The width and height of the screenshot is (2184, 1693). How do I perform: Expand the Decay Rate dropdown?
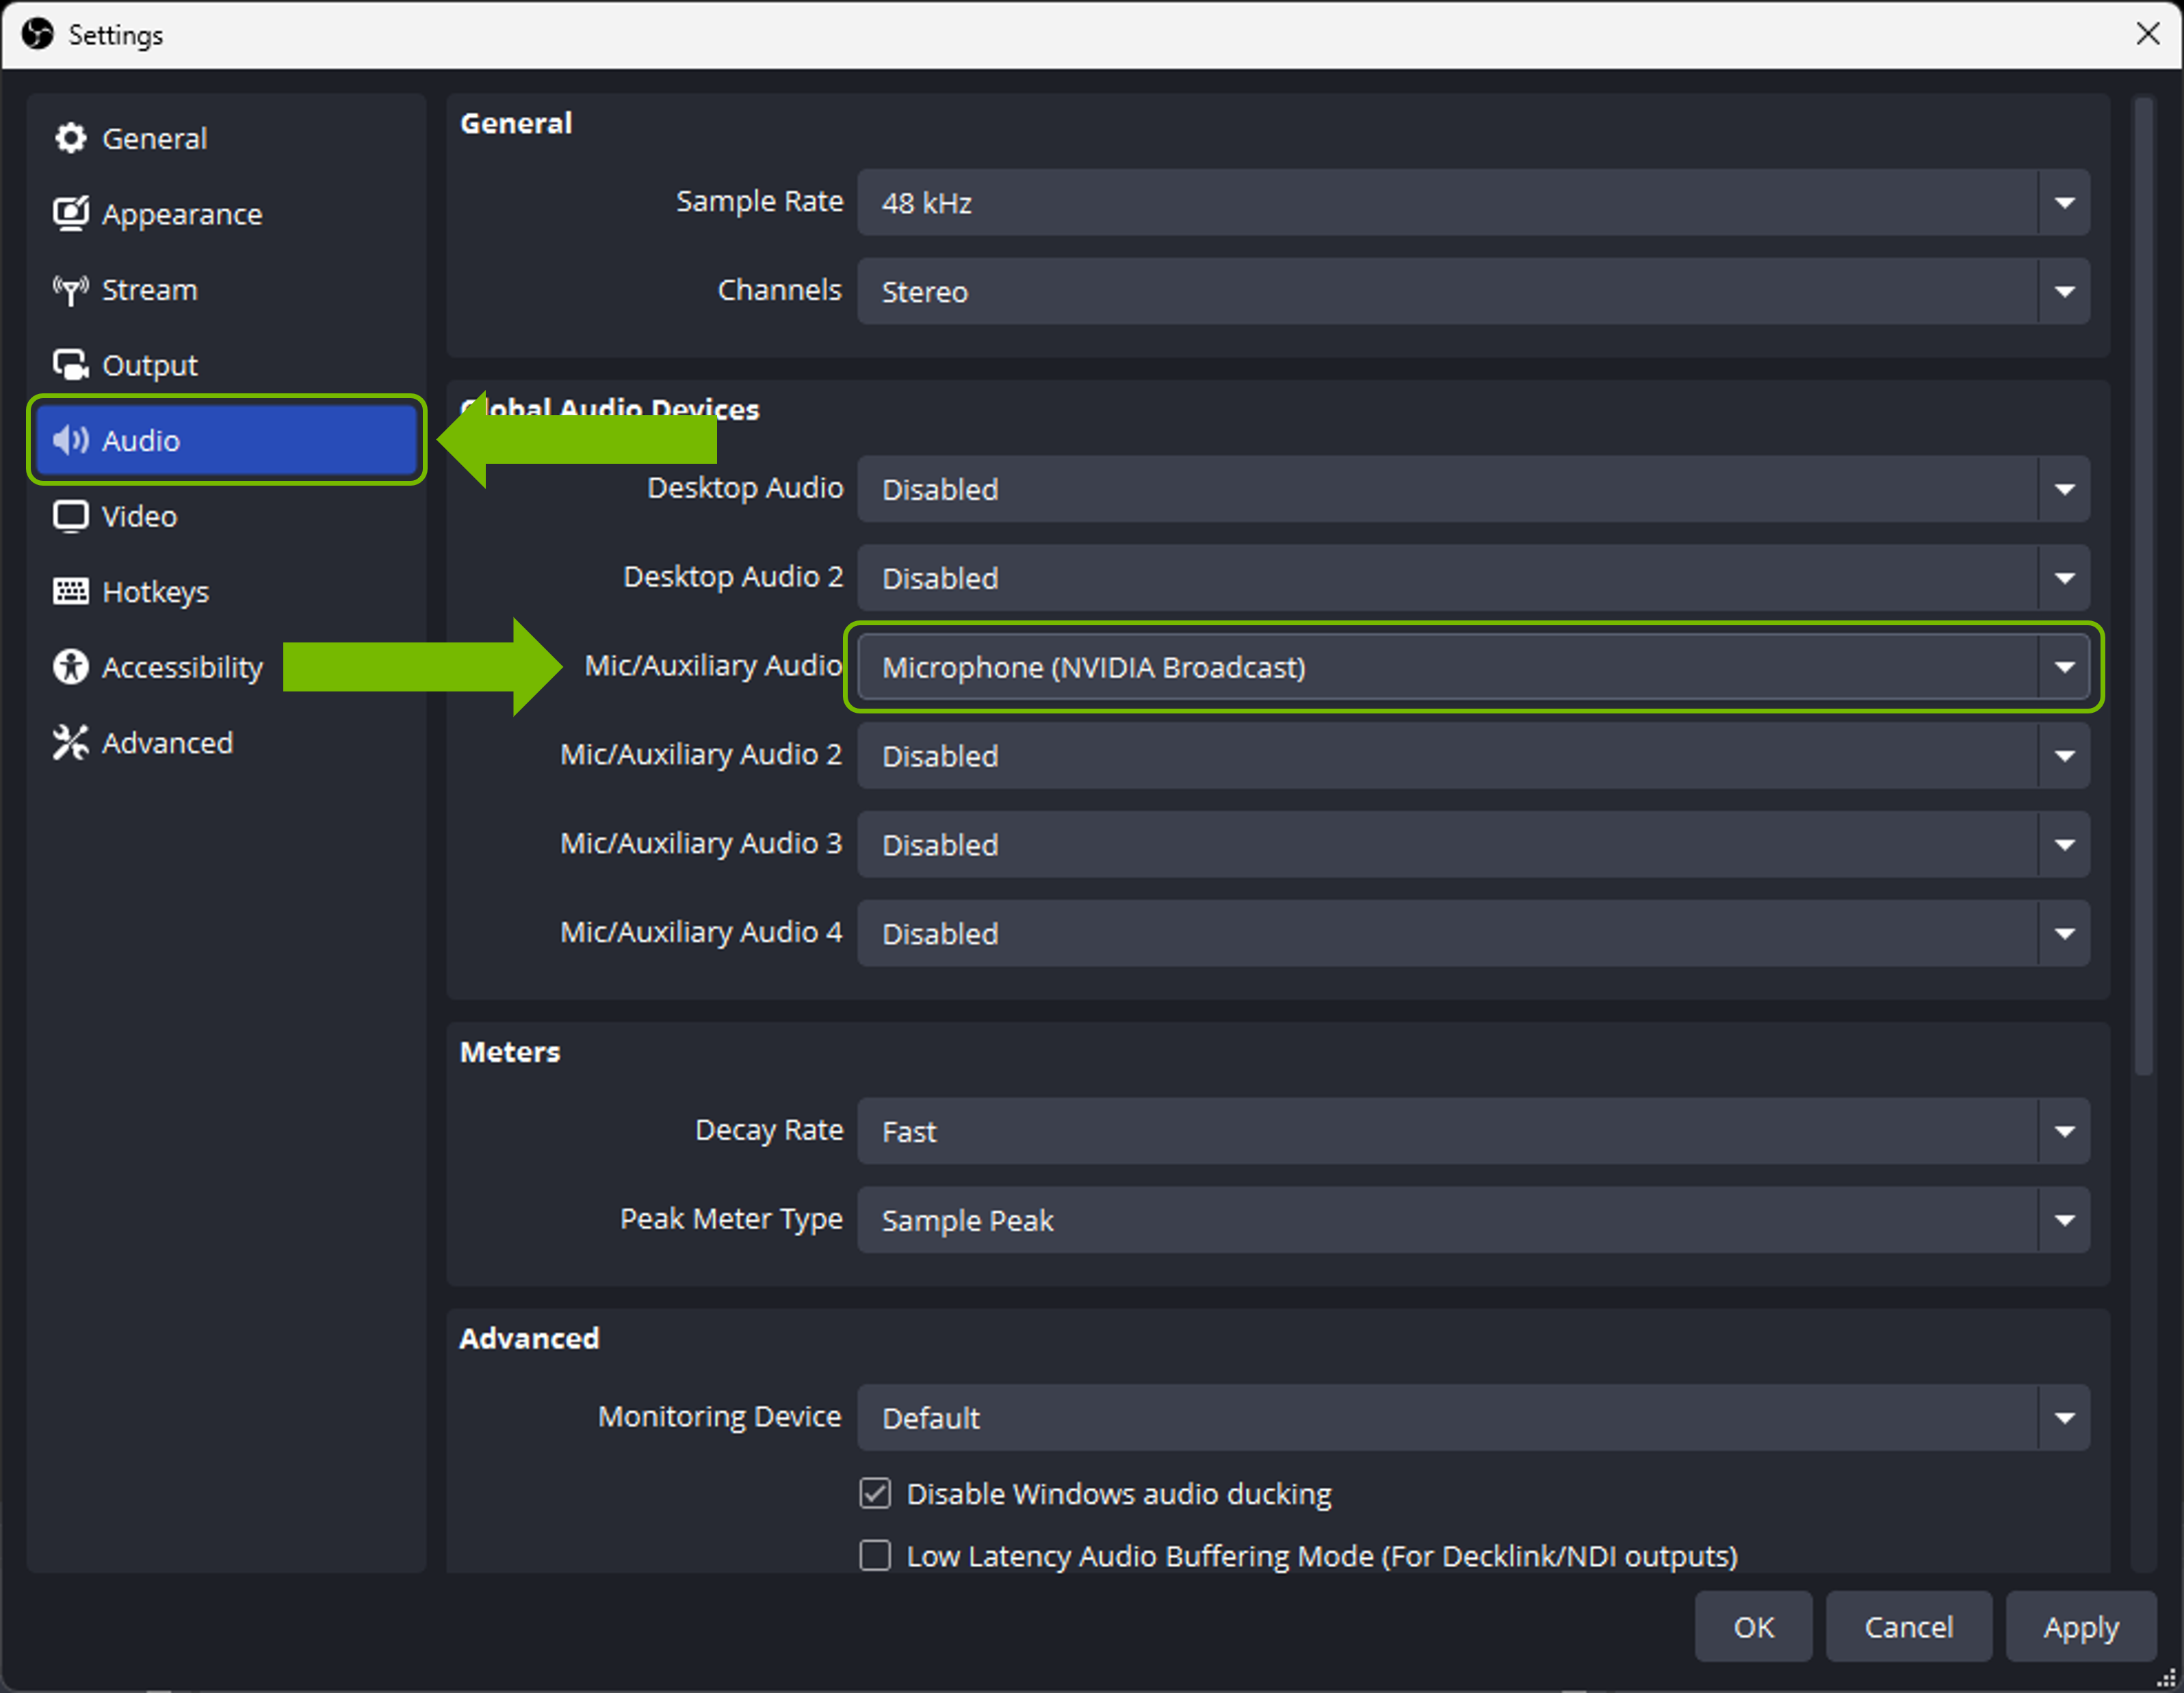pyautogui.click(x=1472, y=1131)
